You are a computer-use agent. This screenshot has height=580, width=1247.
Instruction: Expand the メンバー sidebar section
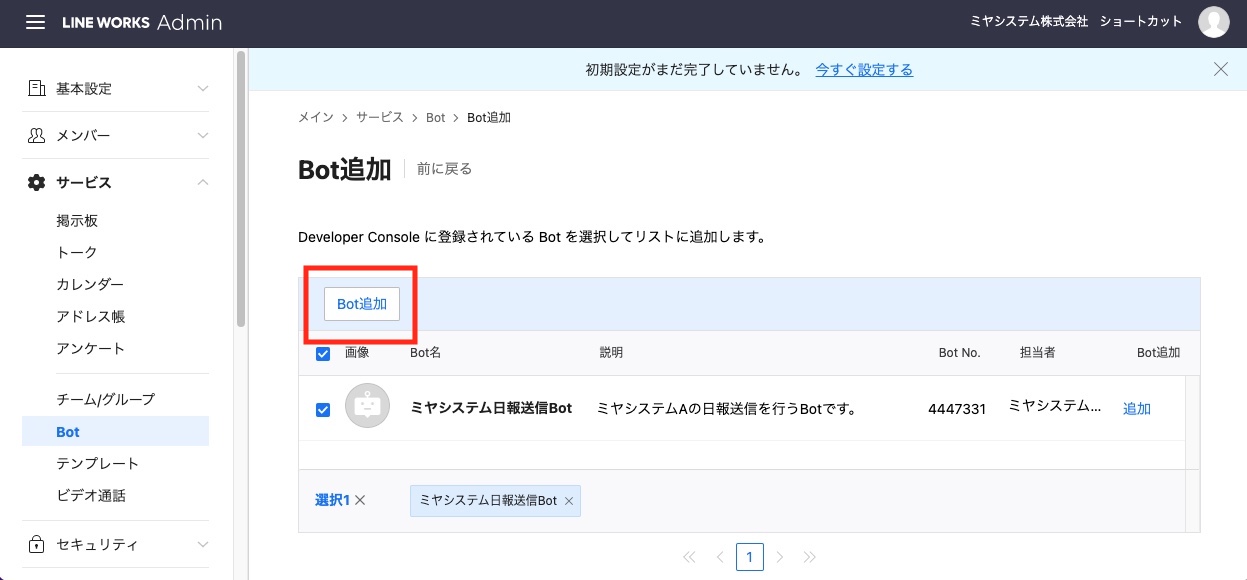[119, 135]
